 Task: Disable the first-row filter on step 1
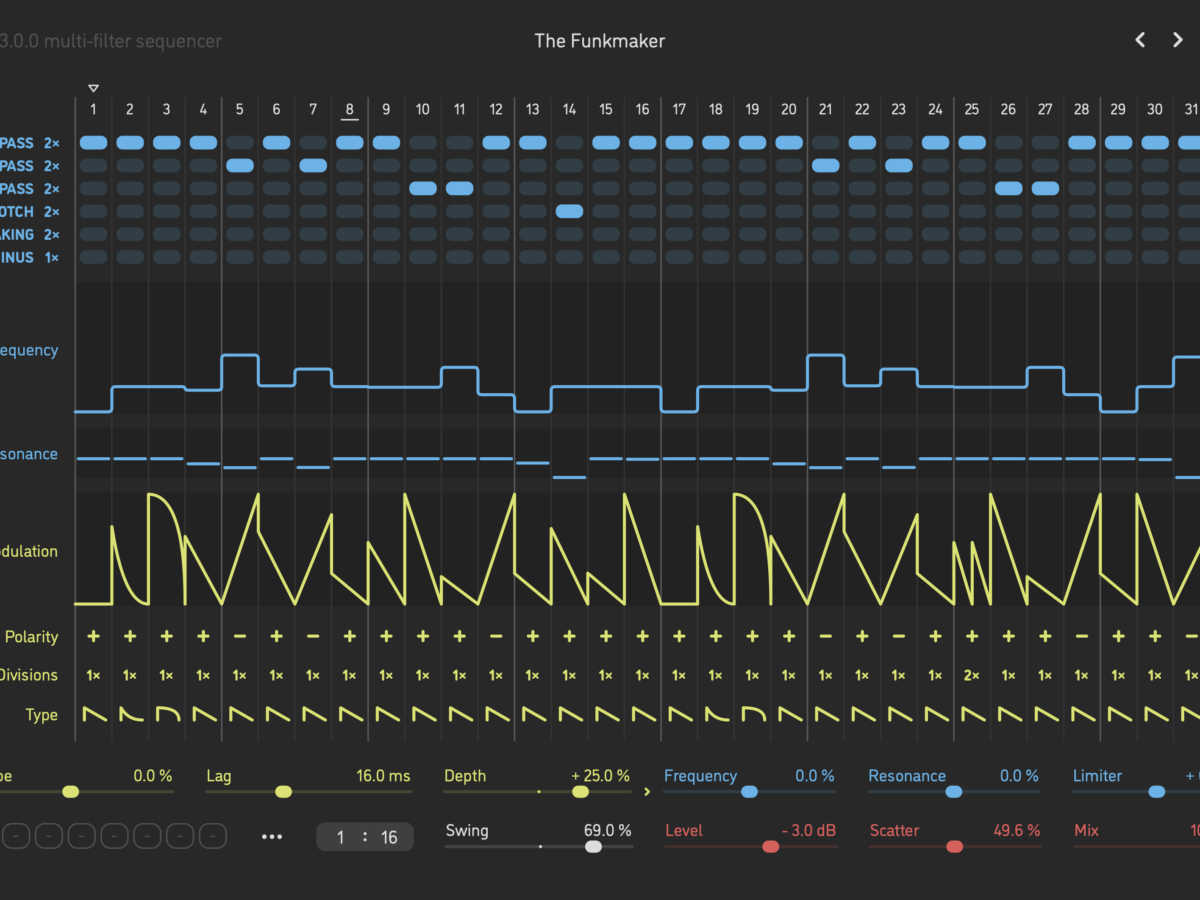(93, 143)
